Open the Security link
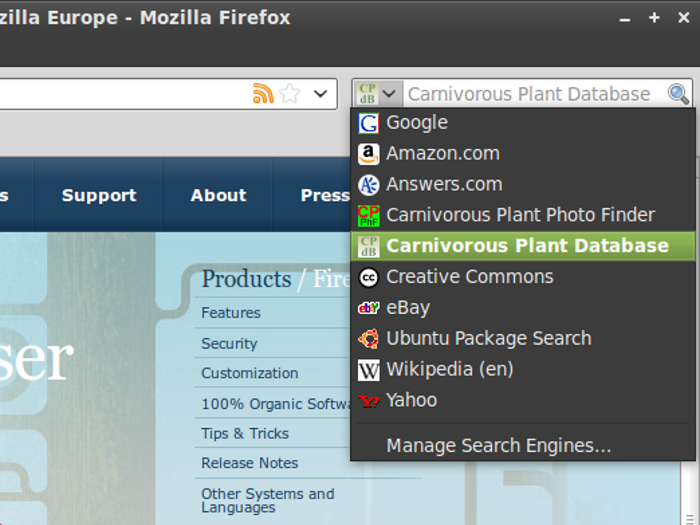The height and width of the screenshot is (525, 700). (x=229, y=343)
